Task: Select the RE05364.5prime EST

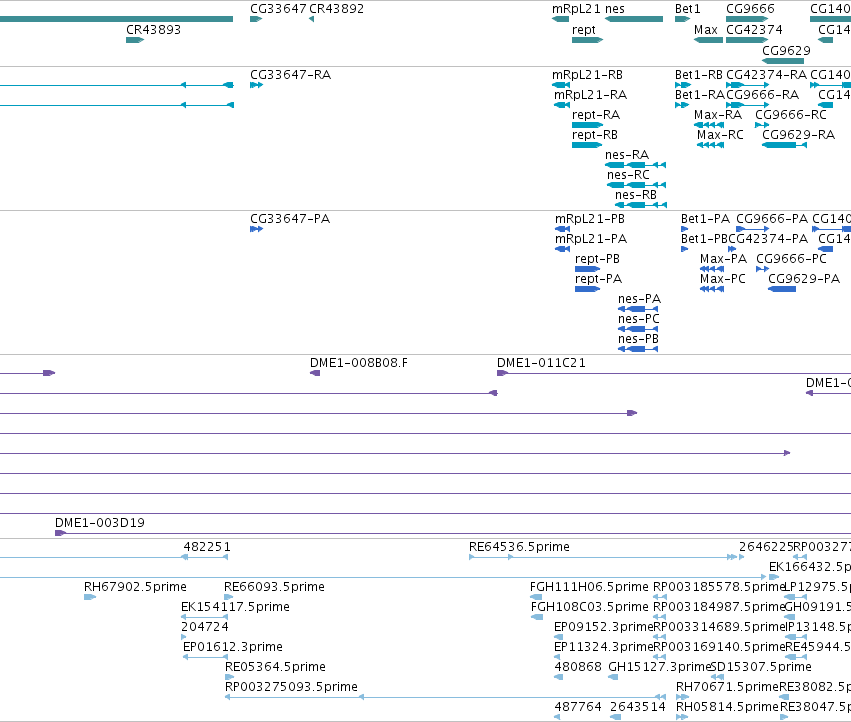Action: point(276,666)
